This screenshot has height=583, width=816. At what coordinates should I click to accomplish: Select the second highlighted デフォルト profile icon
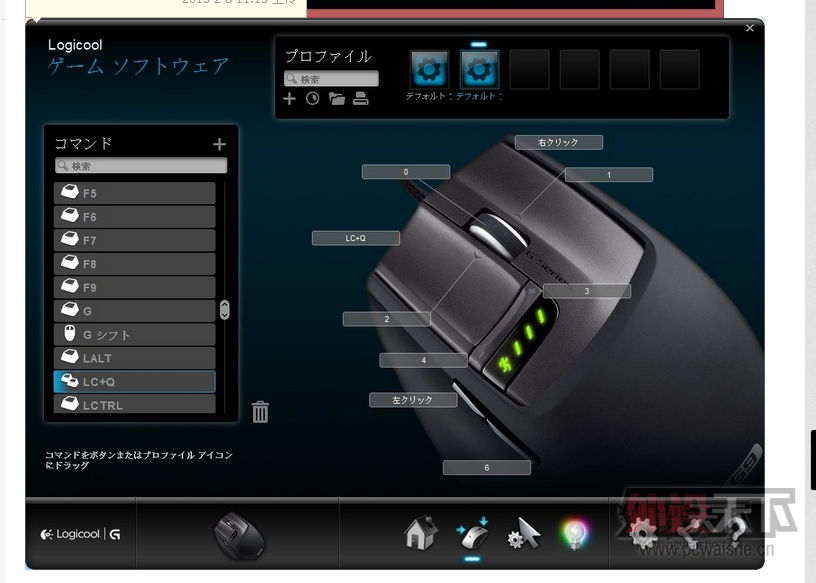[479, 70]
